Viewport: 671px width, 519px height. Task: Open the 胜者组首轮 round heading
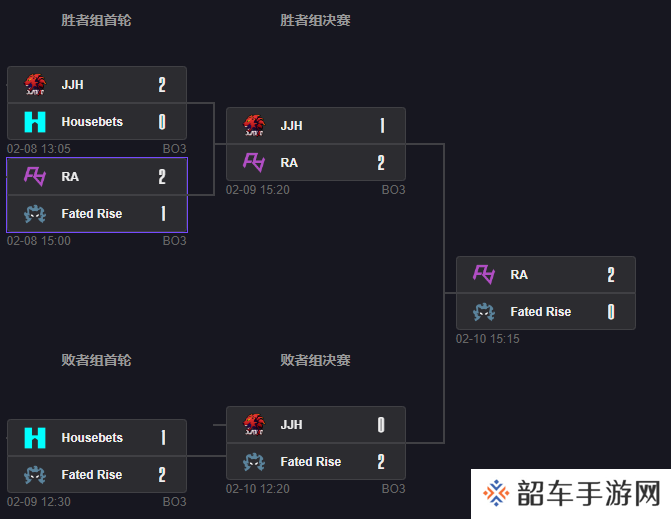point(96,20)
